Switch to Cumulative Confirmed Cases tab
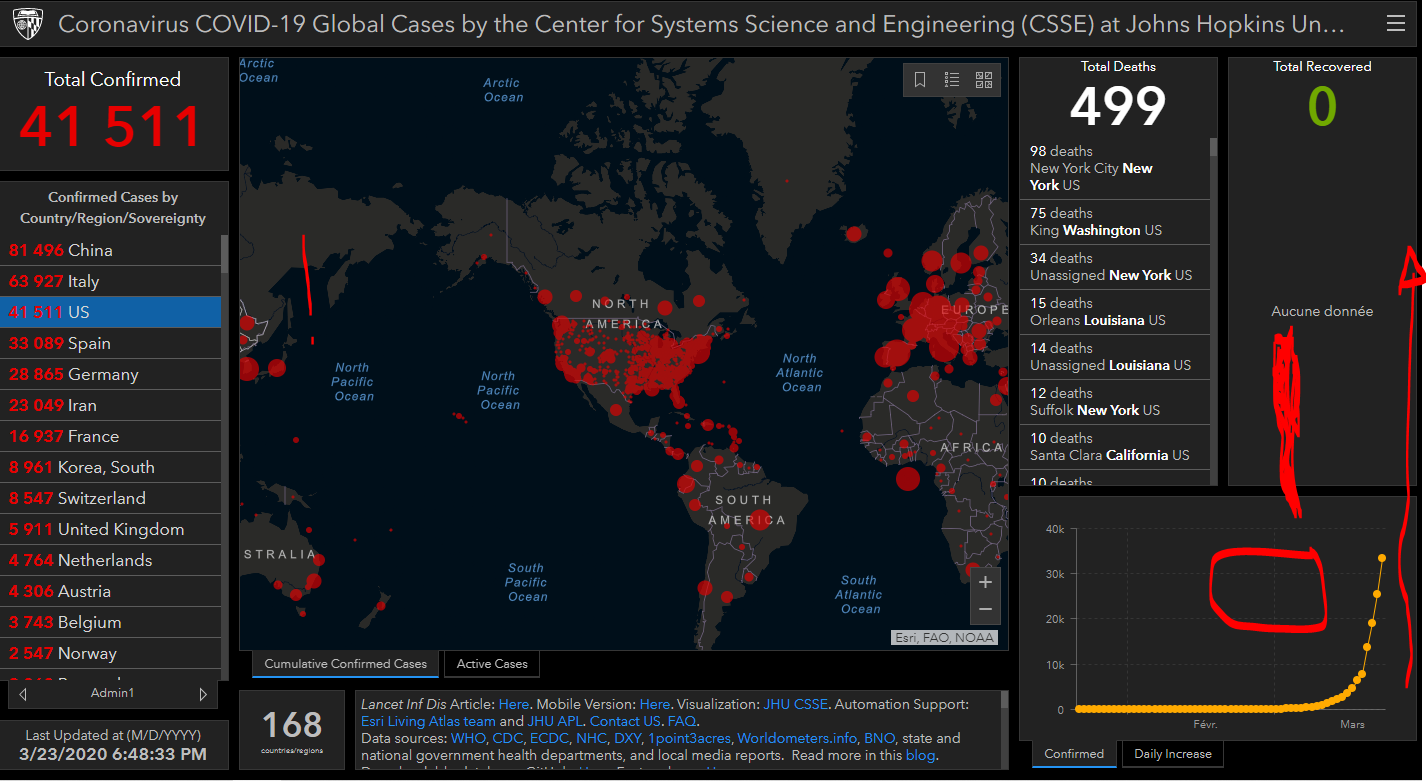The image size is (1426, 781). pyautogui.click(x=345, y=663)
